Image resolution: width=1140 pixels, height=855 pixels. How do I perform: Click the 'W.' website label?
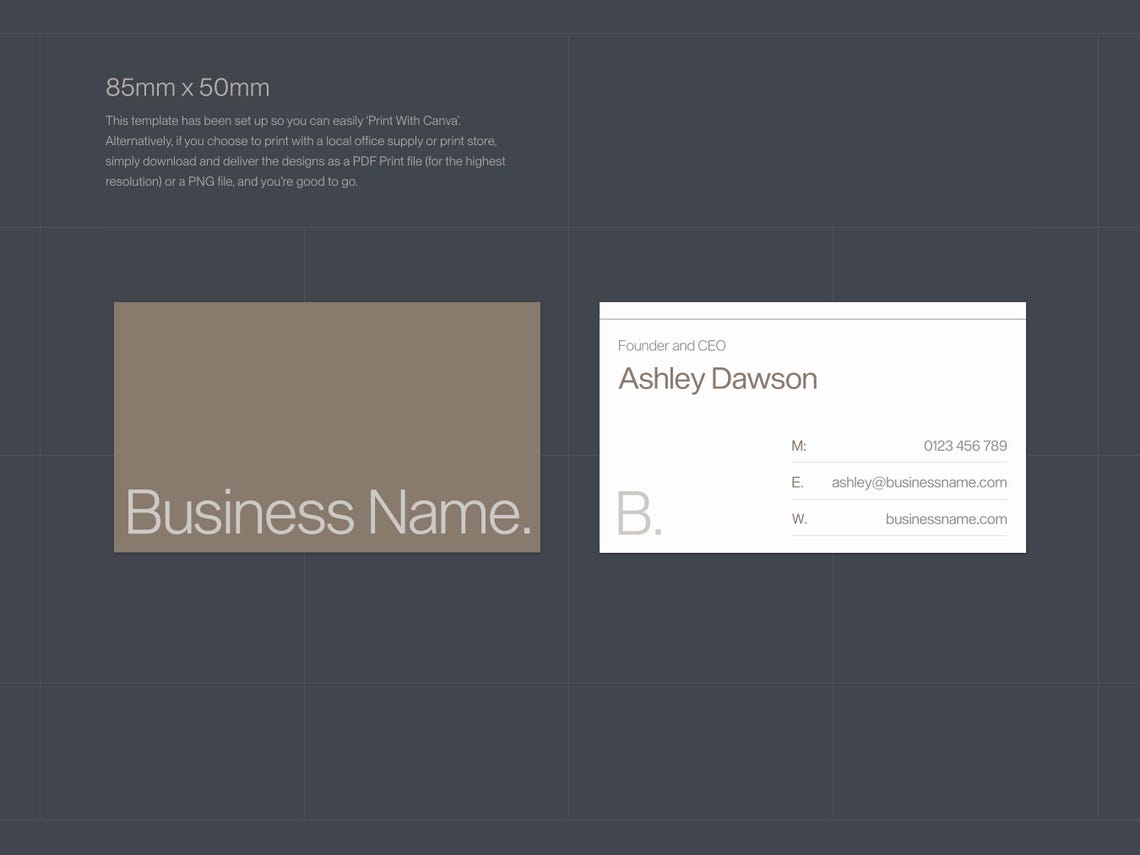(799, 518)
